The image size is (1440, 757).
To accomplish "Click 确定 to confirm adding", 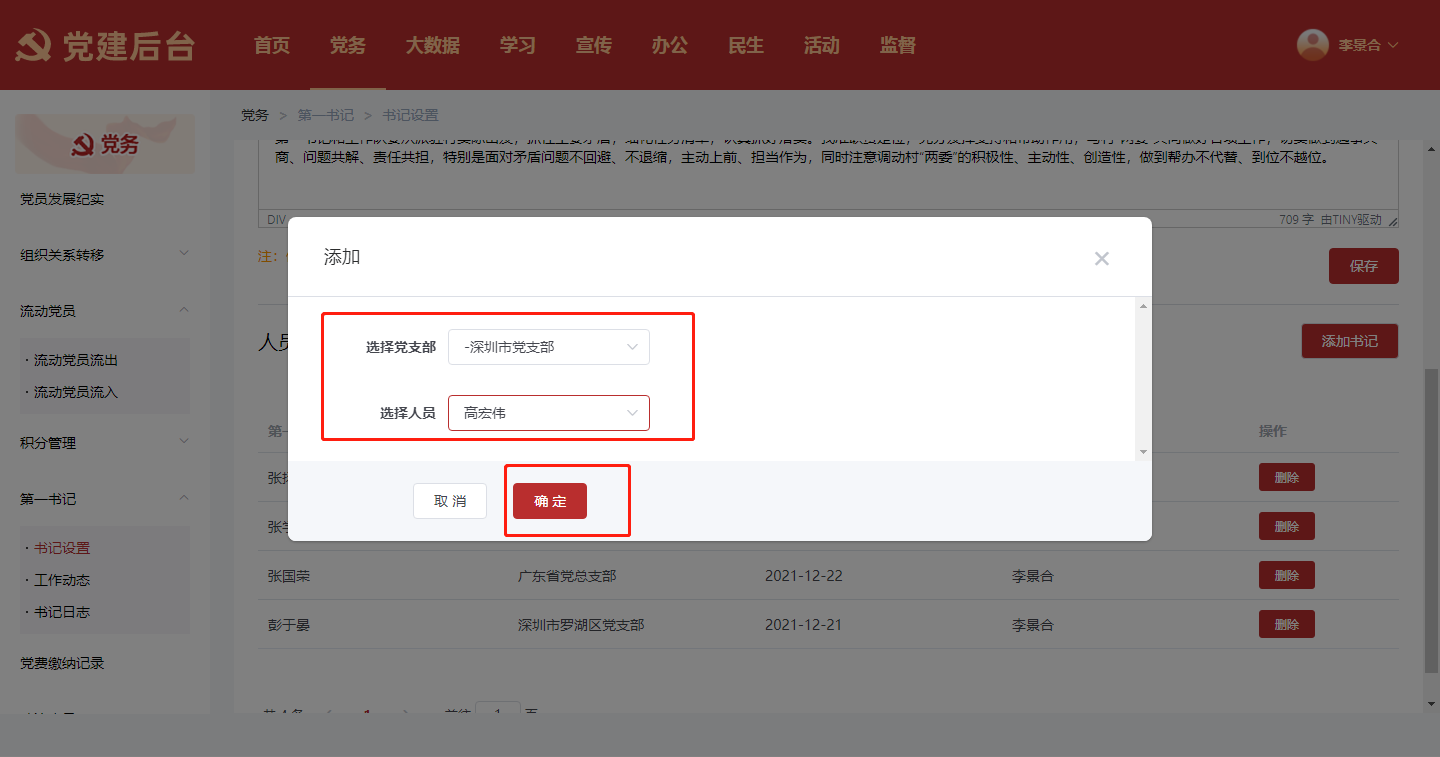I will 549,501.
